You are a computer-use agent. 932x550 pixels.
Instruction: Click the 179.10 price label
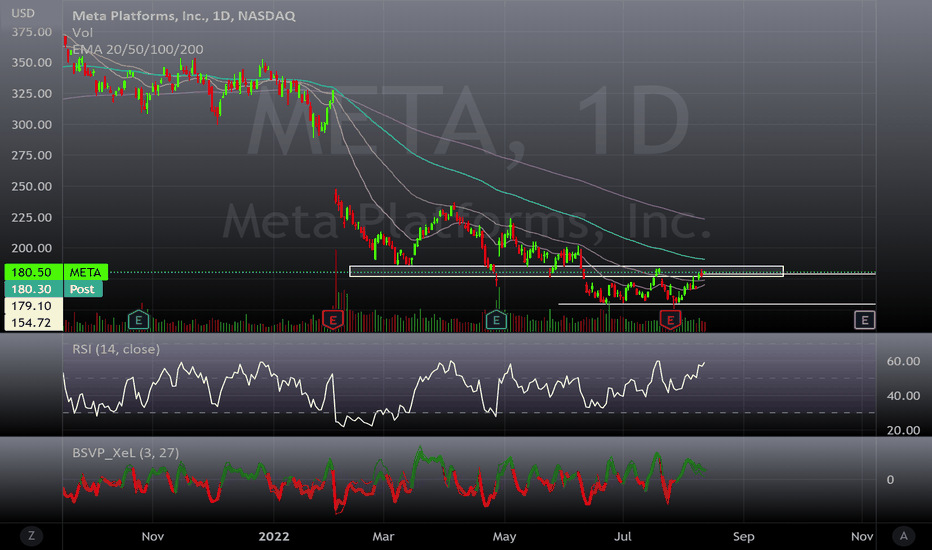(x=33, y=306)
